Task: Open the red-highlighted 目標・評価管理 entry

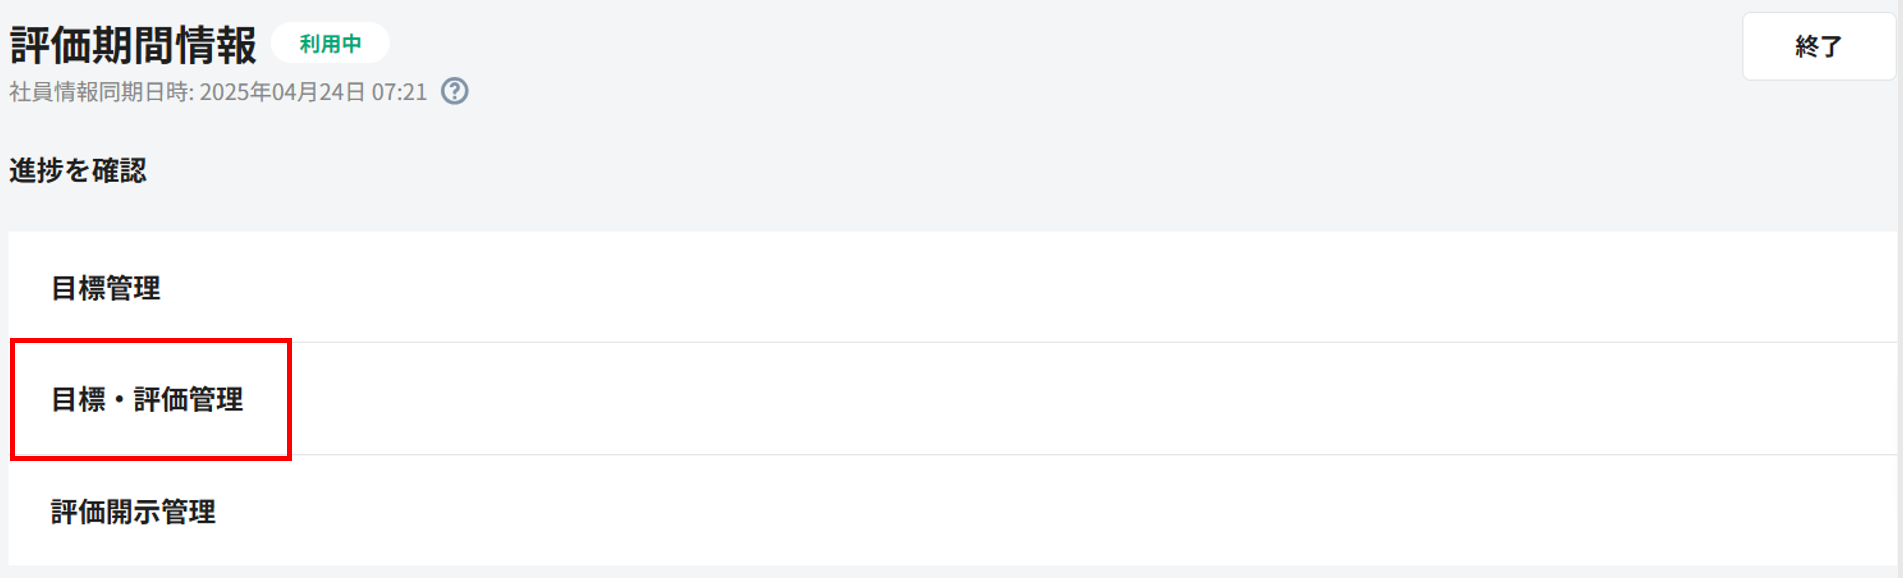Action: (x=148, y=399)
